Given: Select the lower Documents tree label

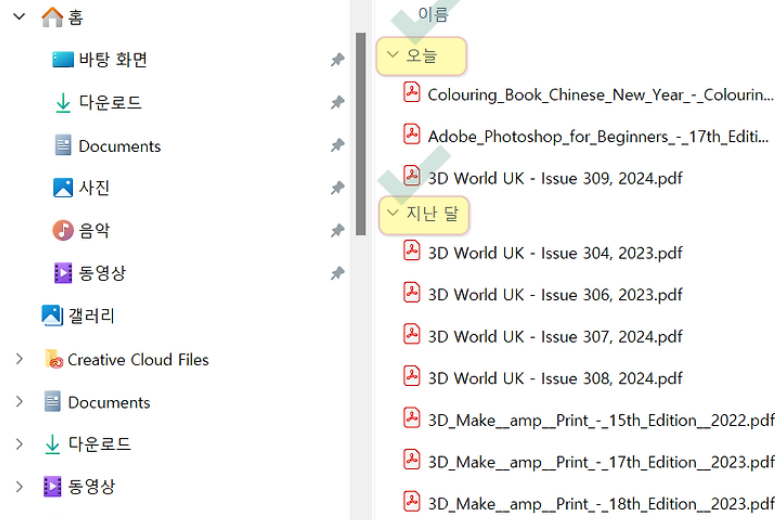Looking at the screenshot, I should click(x=109, y=402).
